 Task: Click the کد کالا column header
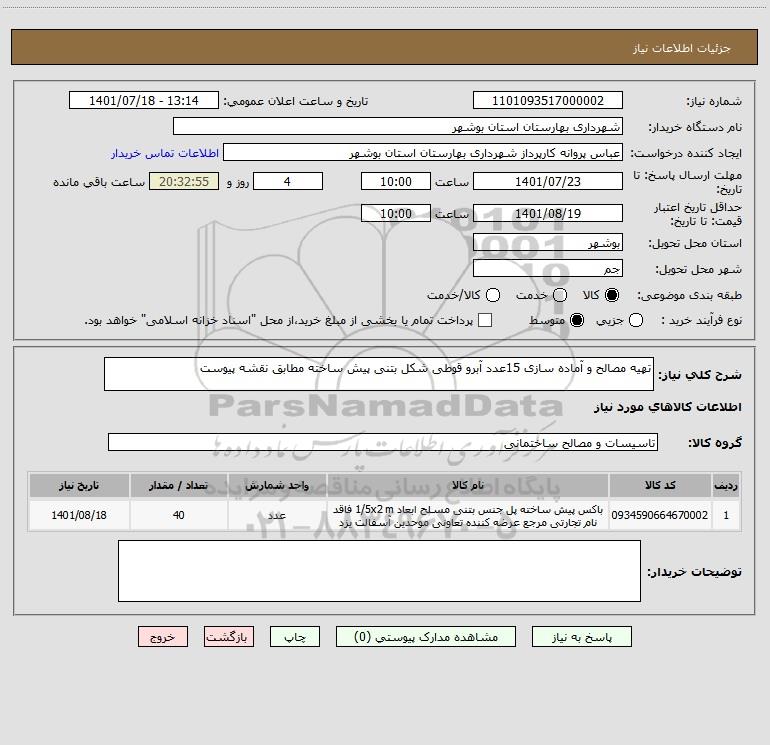click(660, 486)
